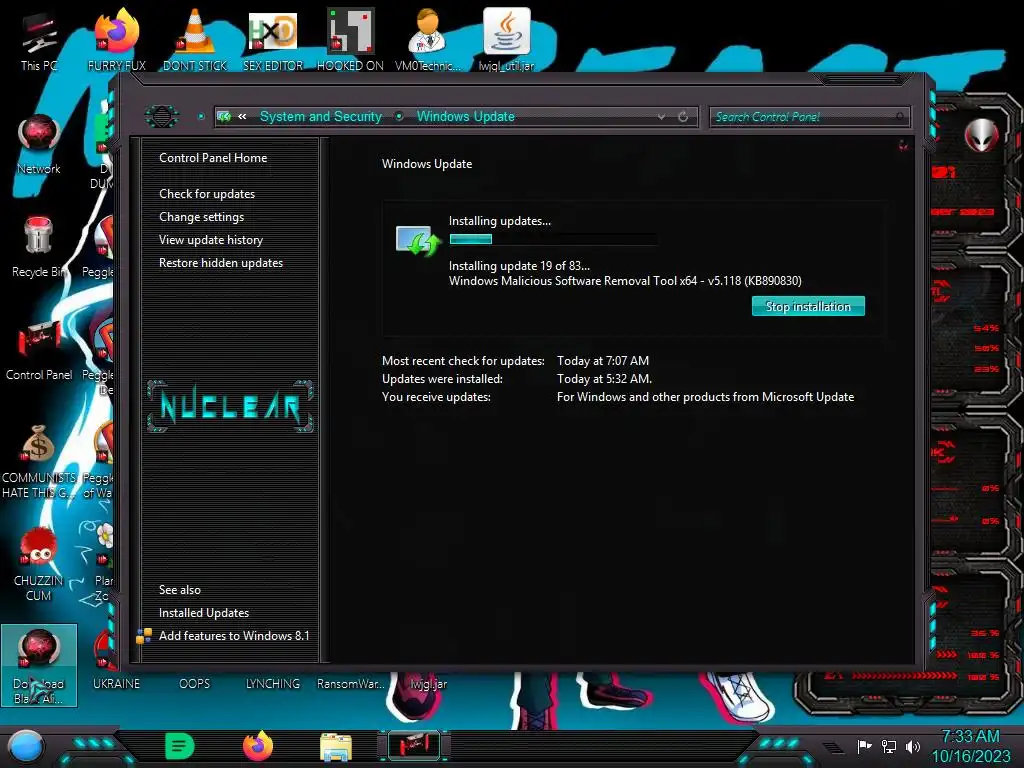The image size is (1024, 768).
Task: Open View update history
Action: coord(211,240)
